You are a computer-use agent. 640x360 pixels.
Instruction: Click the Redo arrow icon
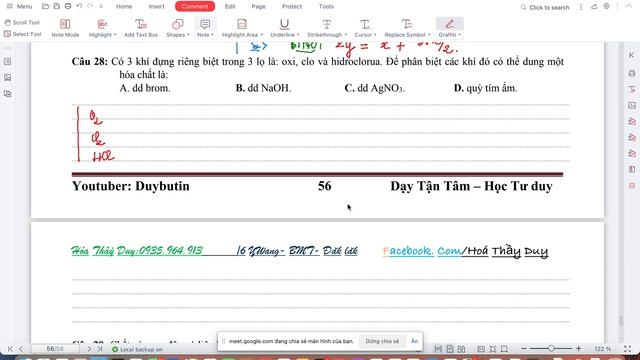point(90,7)
